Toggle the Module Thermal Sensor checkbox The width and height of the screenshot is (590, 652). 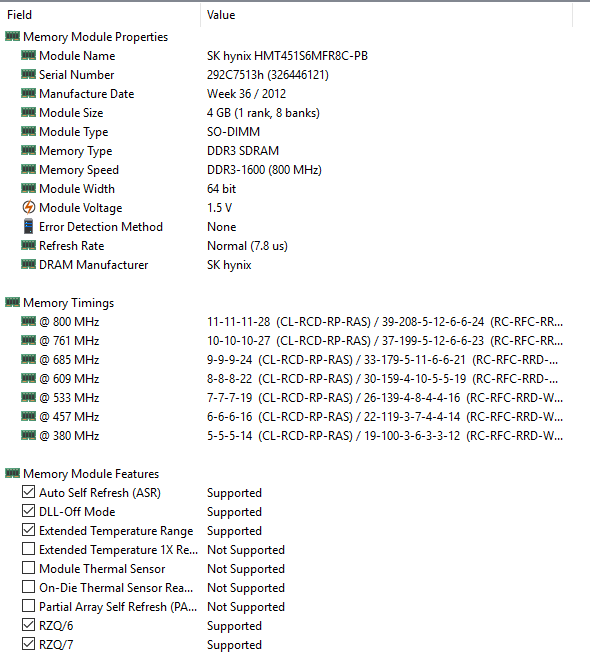point(28,568)
